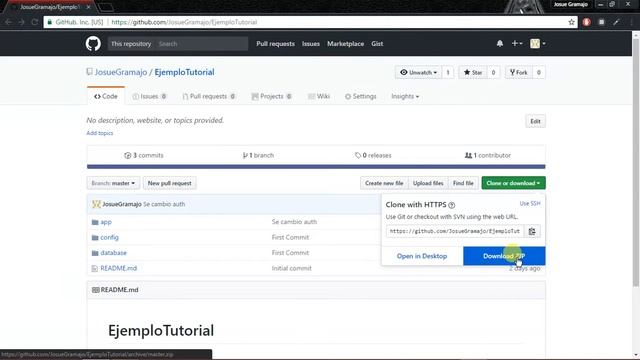Click the red browser extension icon
The width and height of the screenshot is (640, 360).
coord(587,22)
